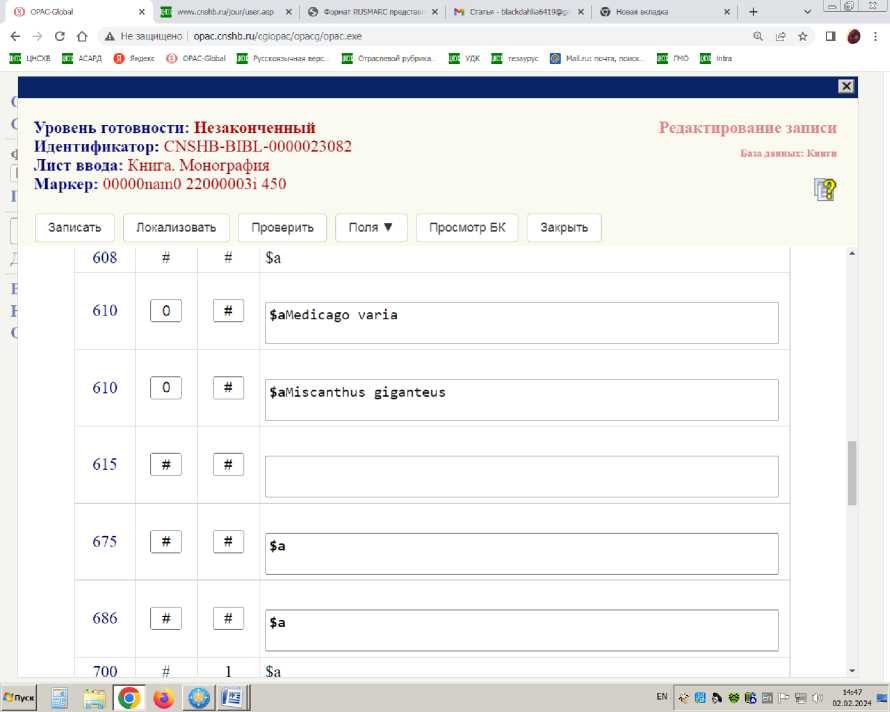The image size is (890, 712).
Task: Open the АСАРД bookmark
Action: pyautogui.click(x=82, y=58)
